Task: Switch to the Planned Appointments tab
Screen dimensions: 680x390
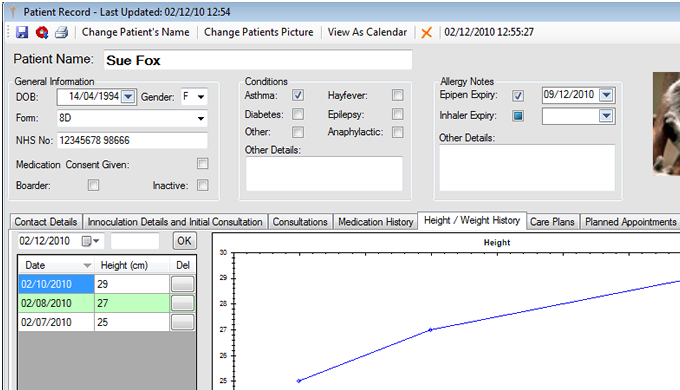Action: click(x=631, y=222)
